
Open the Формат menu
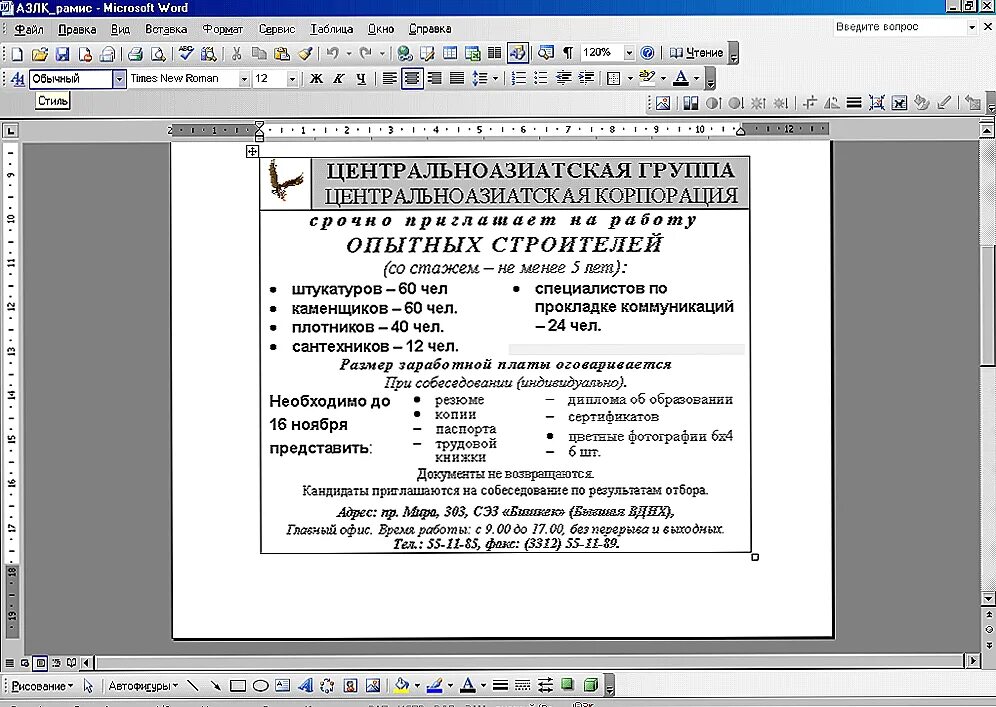[x=222, y=29]
